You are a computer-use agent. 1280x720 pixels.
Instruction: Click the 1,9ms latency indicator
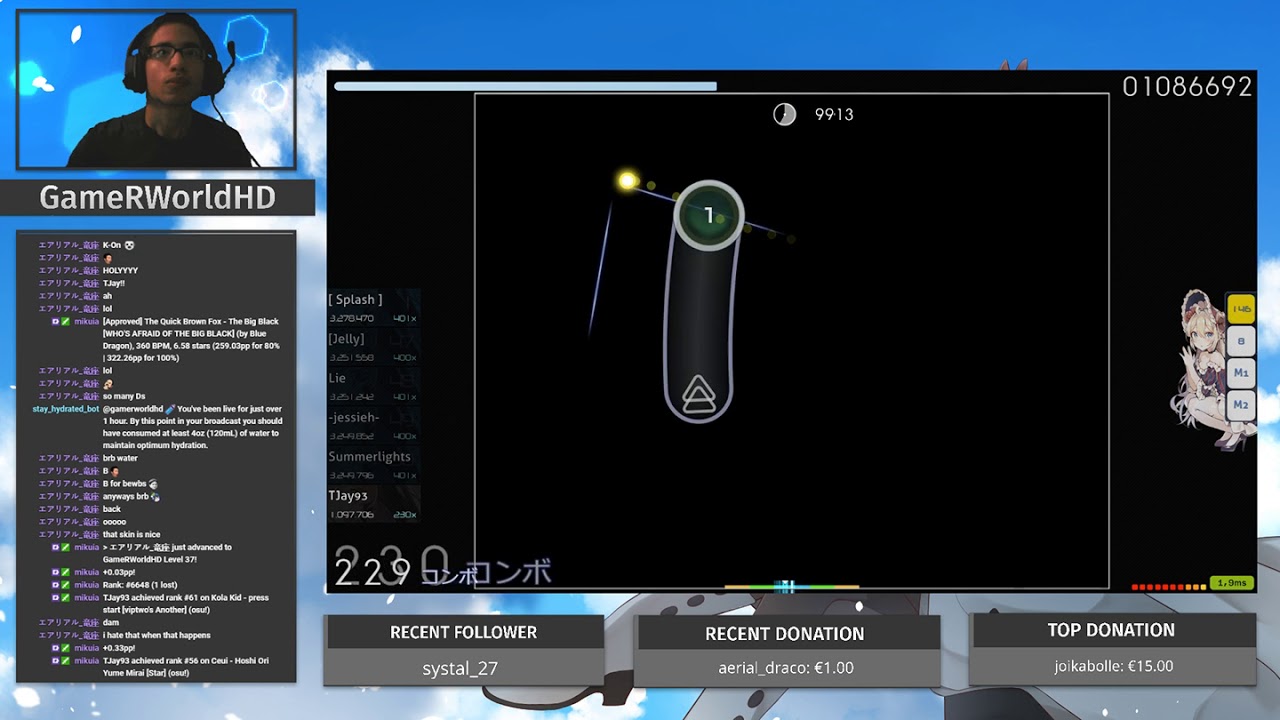coord(1231,582)
